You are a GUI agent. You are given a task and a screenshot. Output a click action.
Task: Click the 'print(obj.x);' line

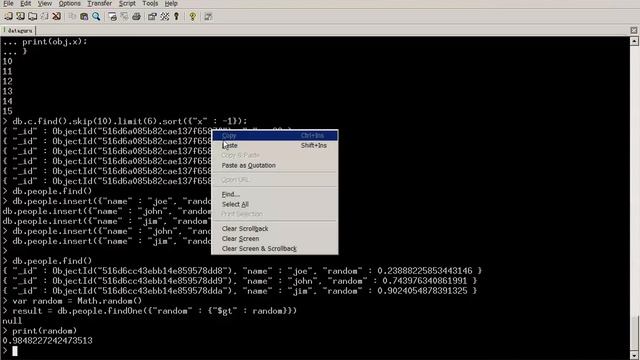pyautogui.click(x=55, y=41)
